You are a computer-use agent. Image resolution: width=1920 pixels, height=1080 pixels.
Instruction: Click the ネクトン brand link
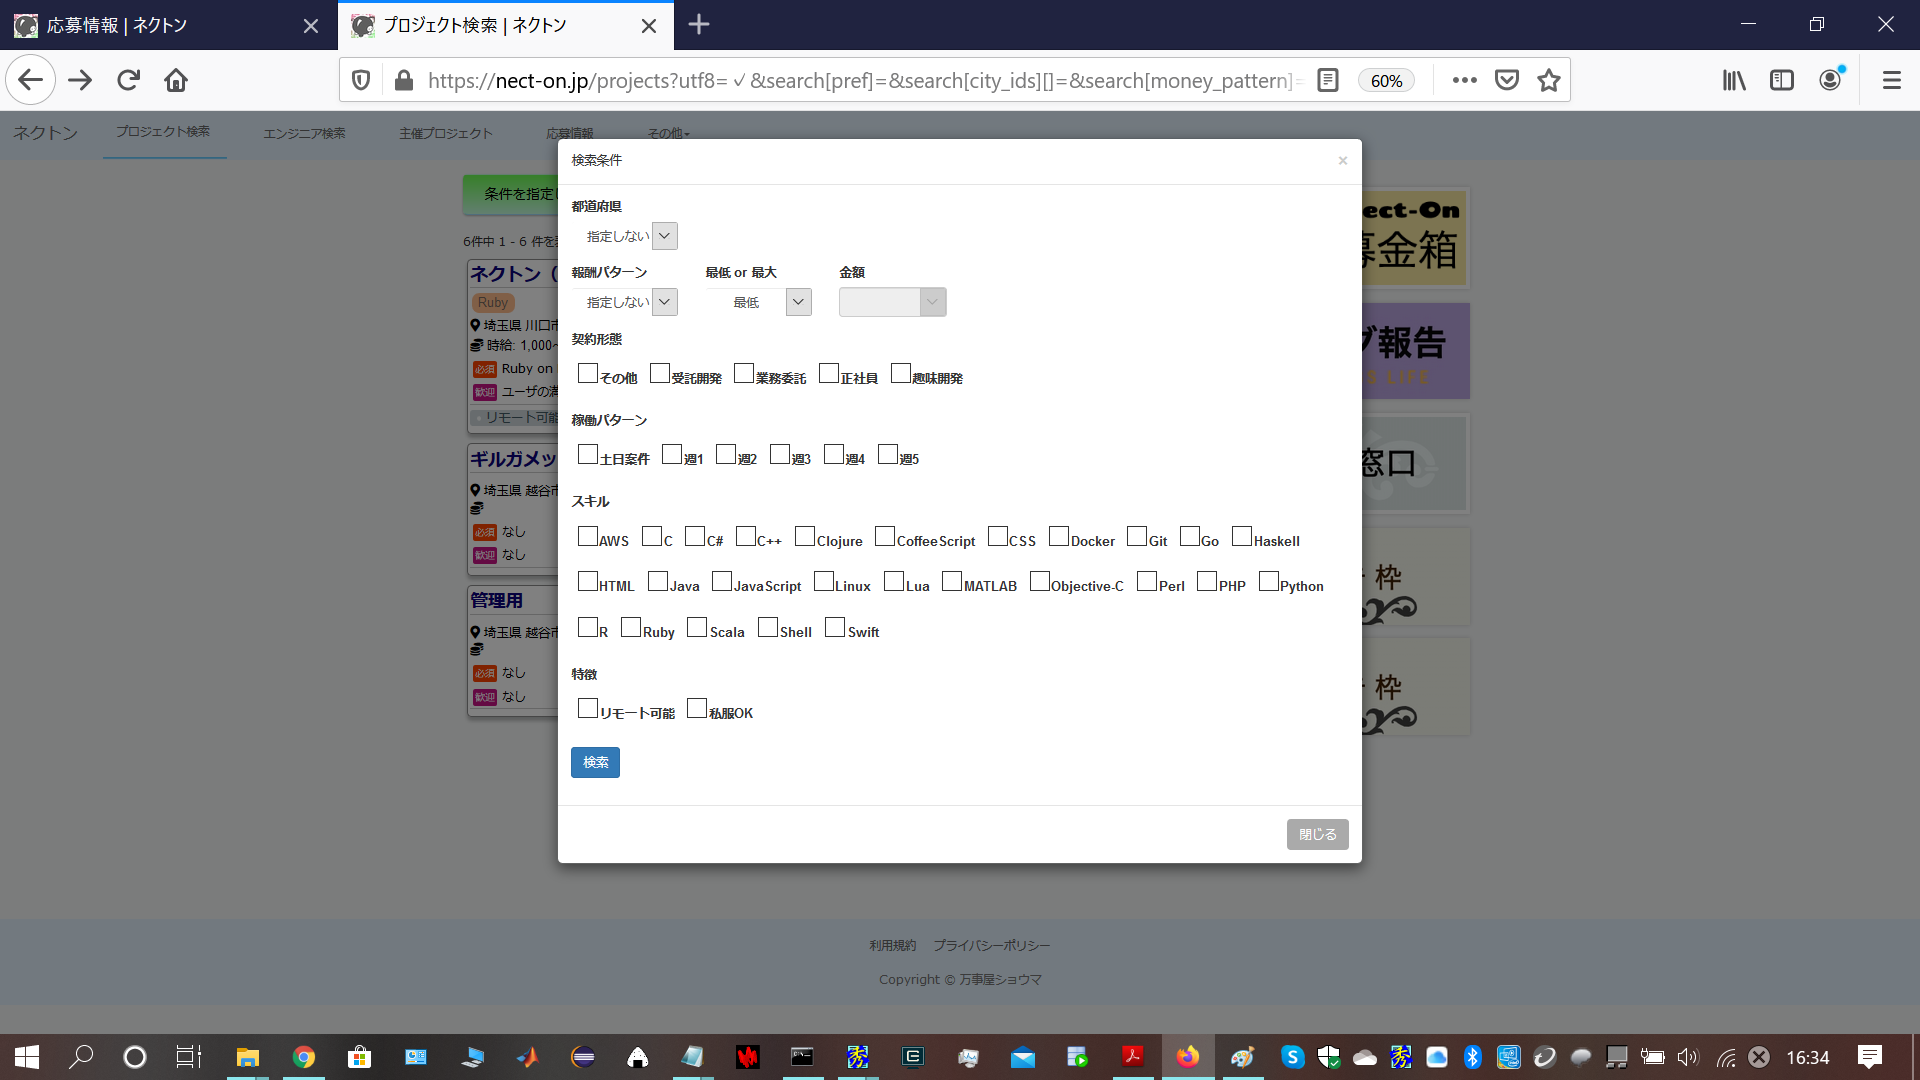45,132
